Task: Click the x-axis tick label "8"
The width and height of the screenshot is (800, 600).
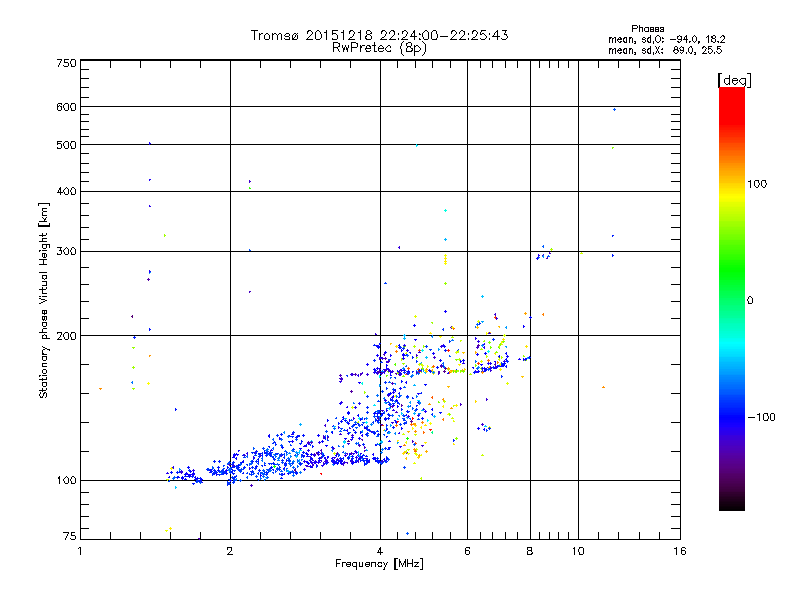Action: pos(530,551)
